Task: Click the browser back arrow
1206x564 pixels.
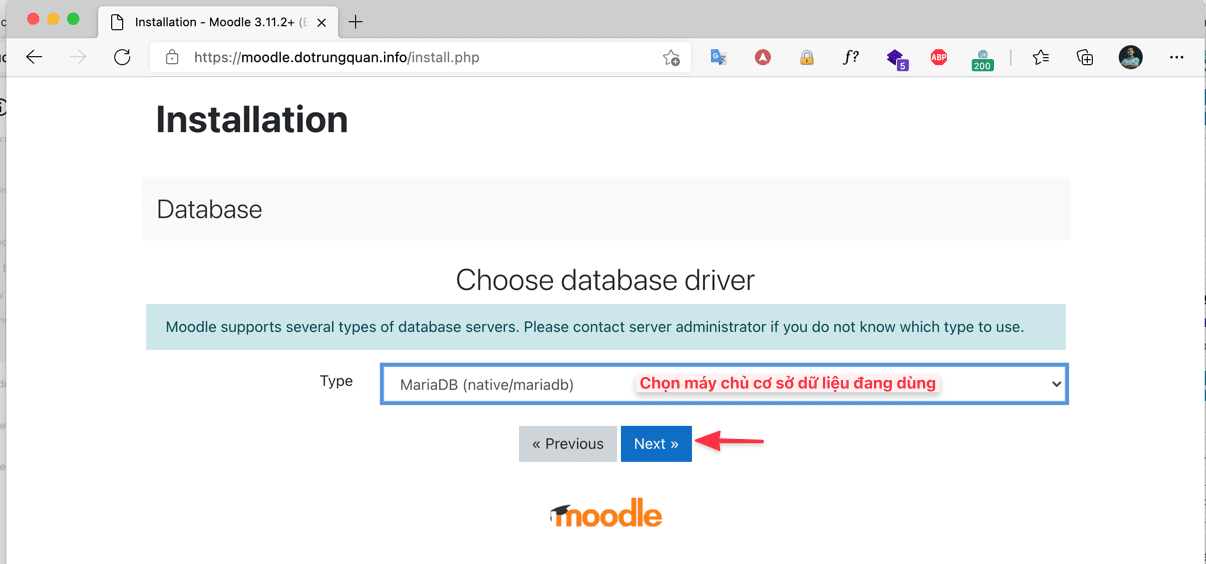Action: click(x=34, y=57)
